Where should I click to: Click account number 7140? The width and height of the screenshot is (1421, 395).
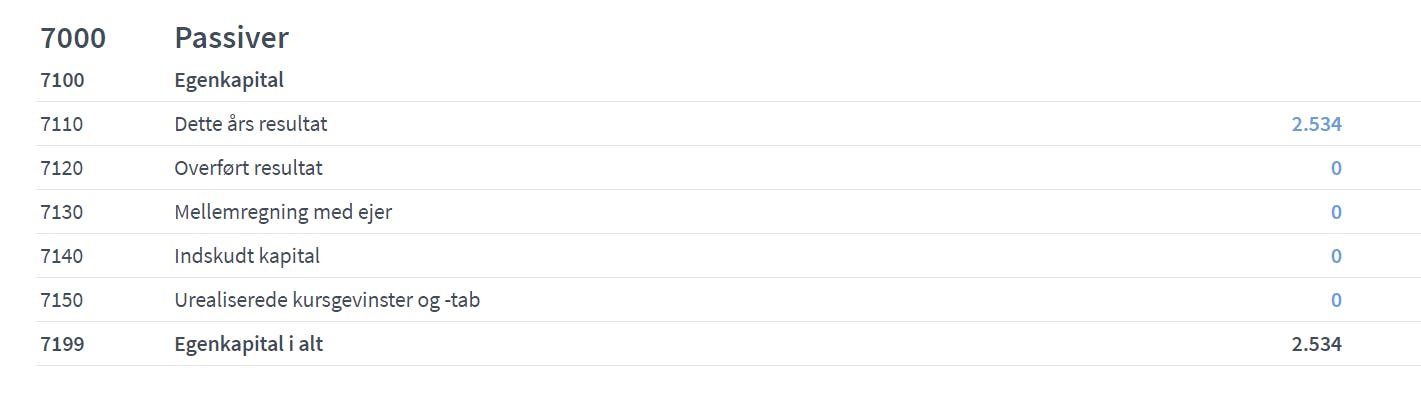[62, 256]
